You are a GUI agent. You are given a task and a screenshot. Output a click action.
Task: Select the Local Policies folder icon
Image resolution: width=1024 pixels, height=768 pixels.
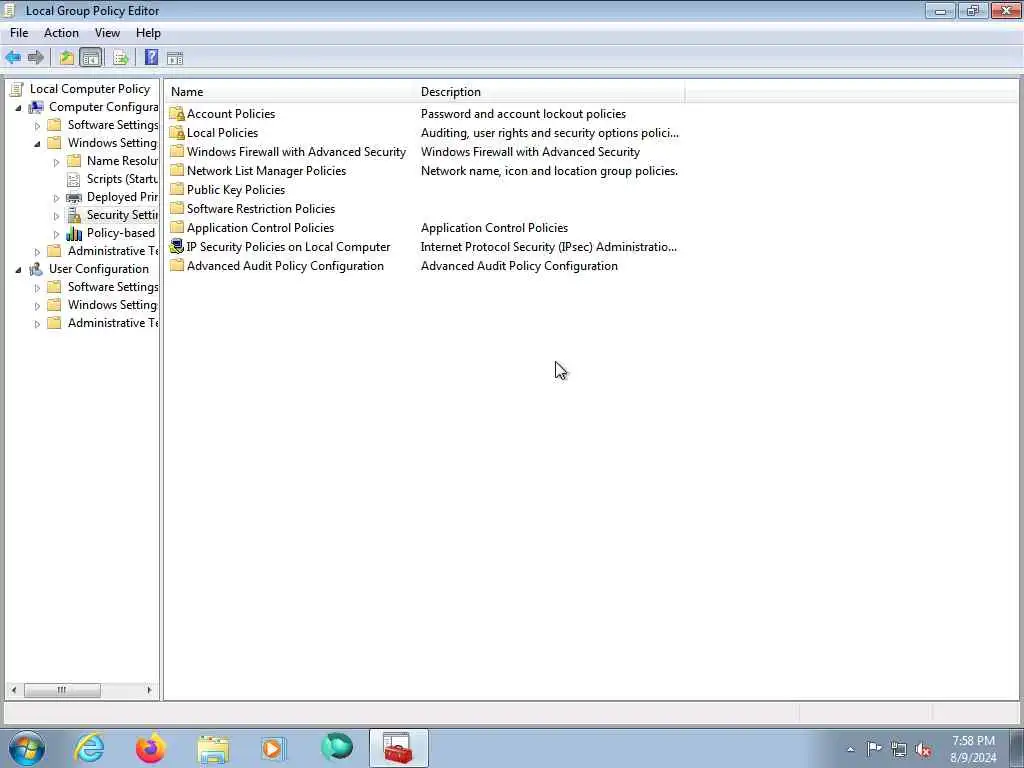coord(177,133)
